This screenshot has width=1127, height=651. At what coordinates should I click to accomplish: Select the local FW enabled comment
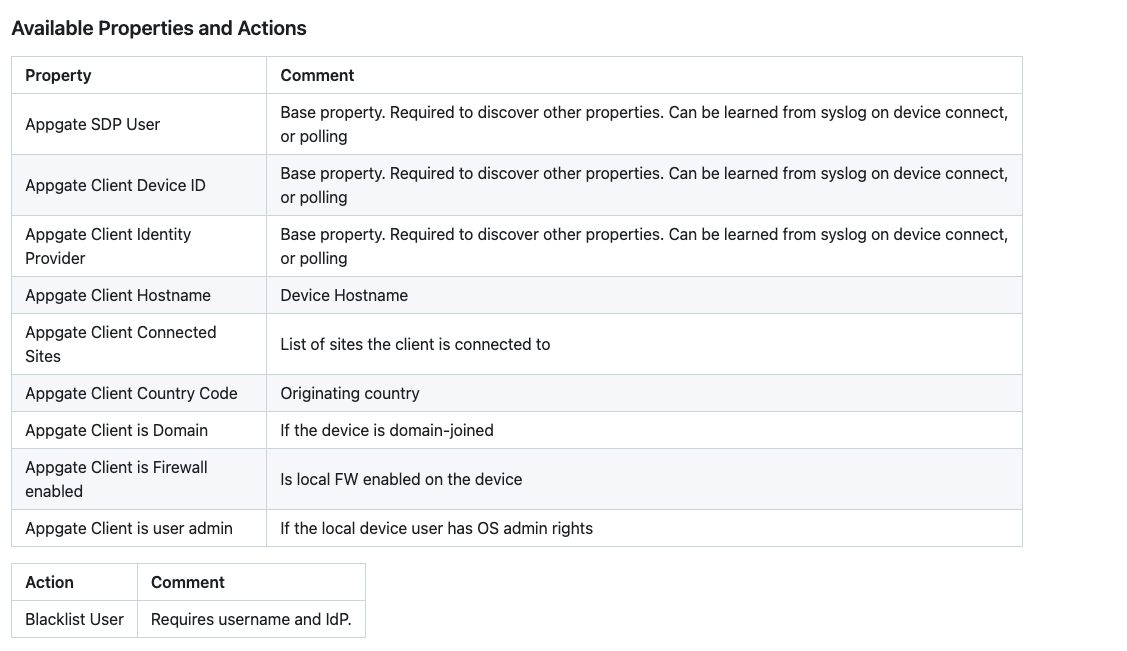point(401,479)
